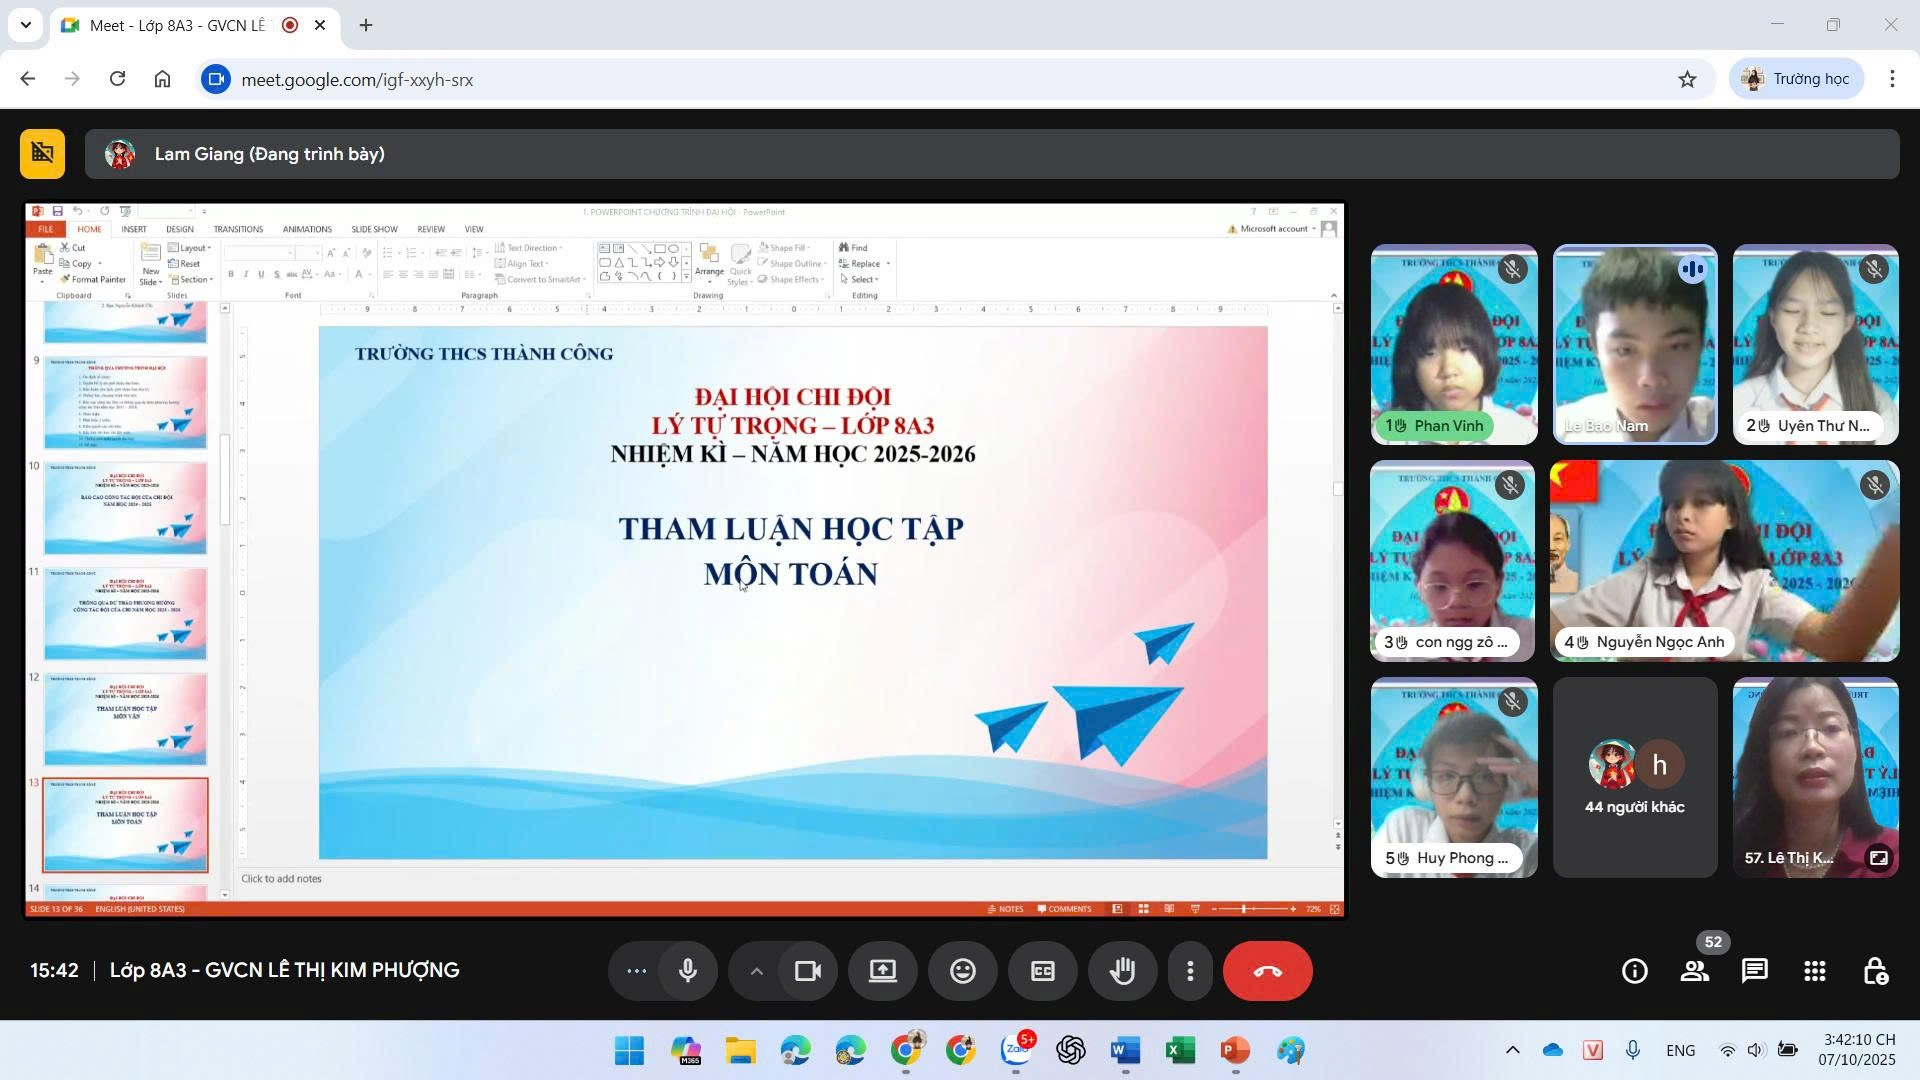The width and height of the screenshot is (1920, 1080).
Task: Open emoji reactions in Meet
Action: [x=962, y=970]
